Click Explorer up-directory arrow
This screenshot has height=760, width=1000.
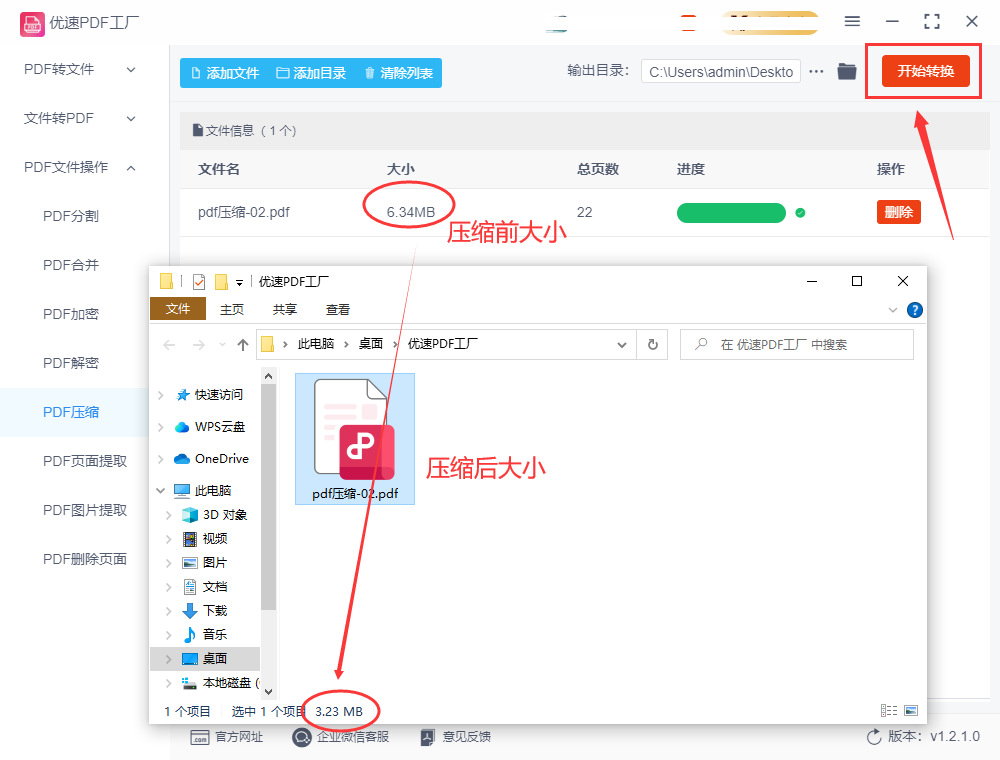242,345
